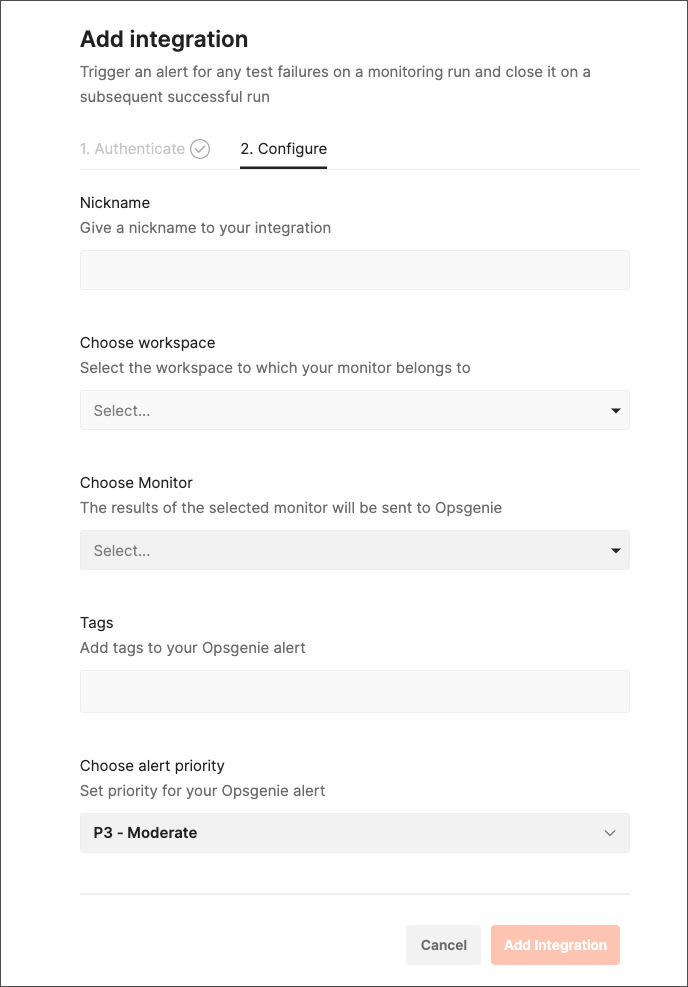Click the alert priority chevron icon
The height and width of the screenshot is (987, 688).
[x=609, y=833]
